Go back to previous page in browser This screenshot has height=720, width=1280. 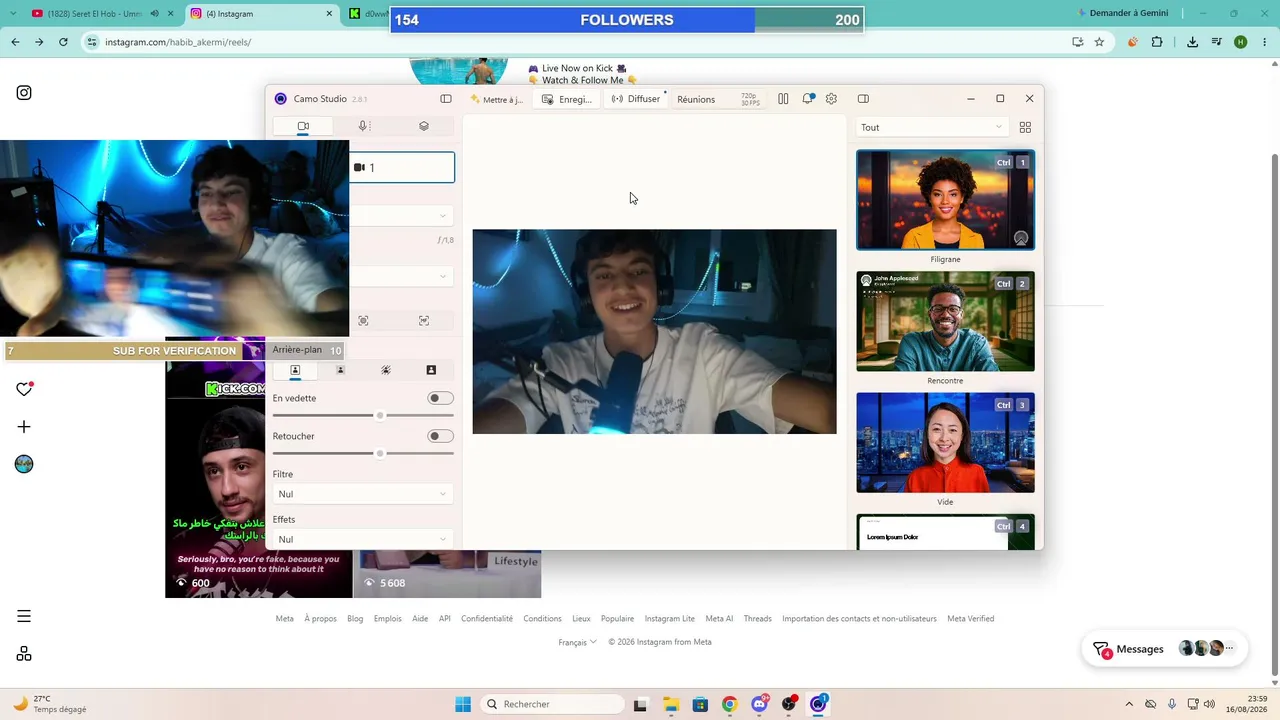tap(15, 42)
